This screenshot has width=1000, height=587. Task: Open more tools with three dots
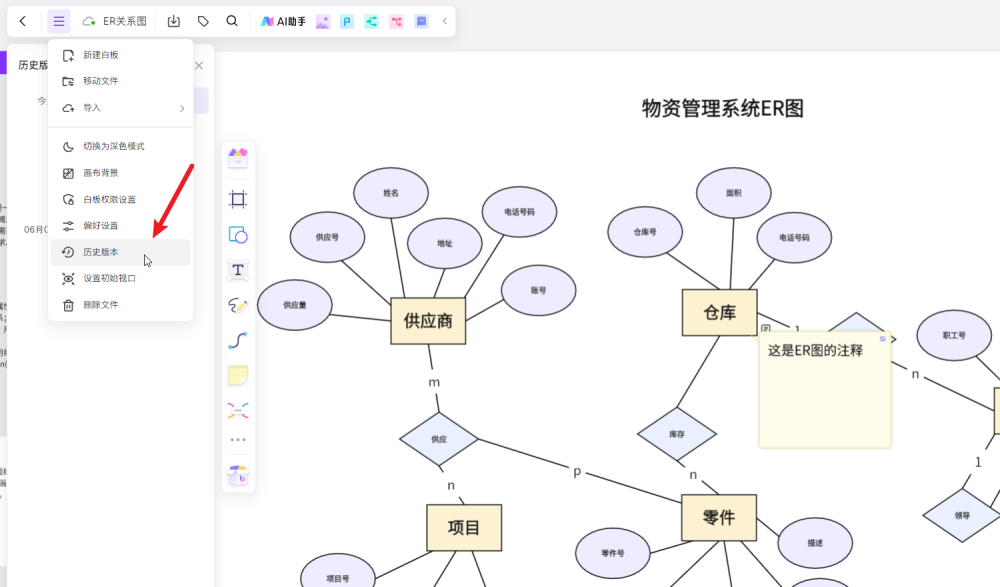[x=238, y=440]
